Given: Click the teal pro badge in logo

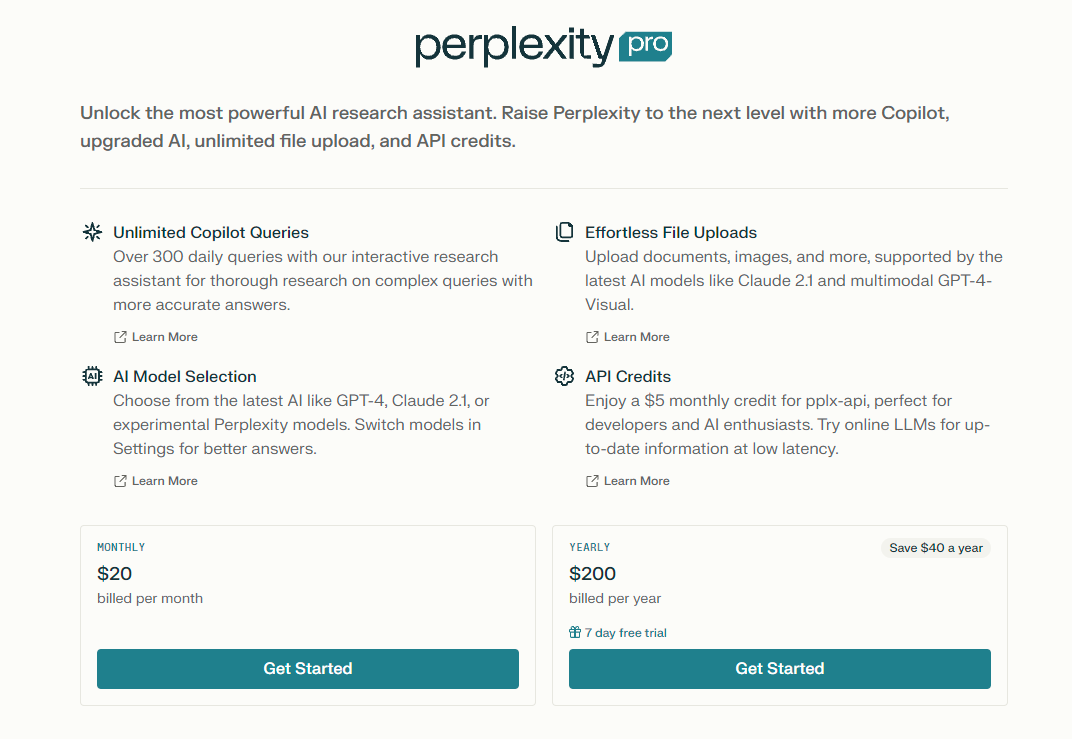Looking at the screenshot, I should 645,46.
